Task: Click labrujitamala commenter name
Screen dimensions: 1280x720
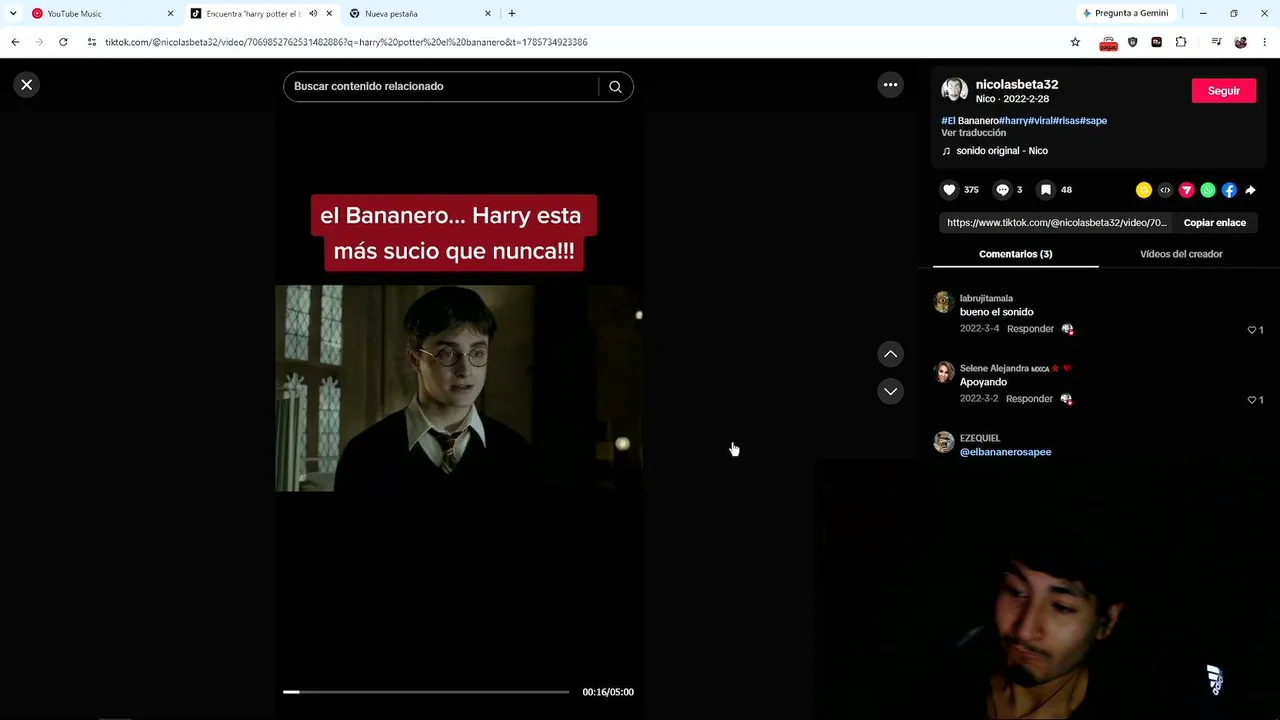Action: [986, 298]
